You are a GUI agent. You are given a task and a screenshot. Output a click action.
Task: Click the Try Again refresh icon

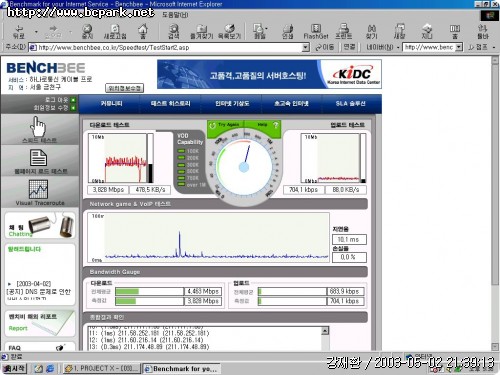coord(212,125)
